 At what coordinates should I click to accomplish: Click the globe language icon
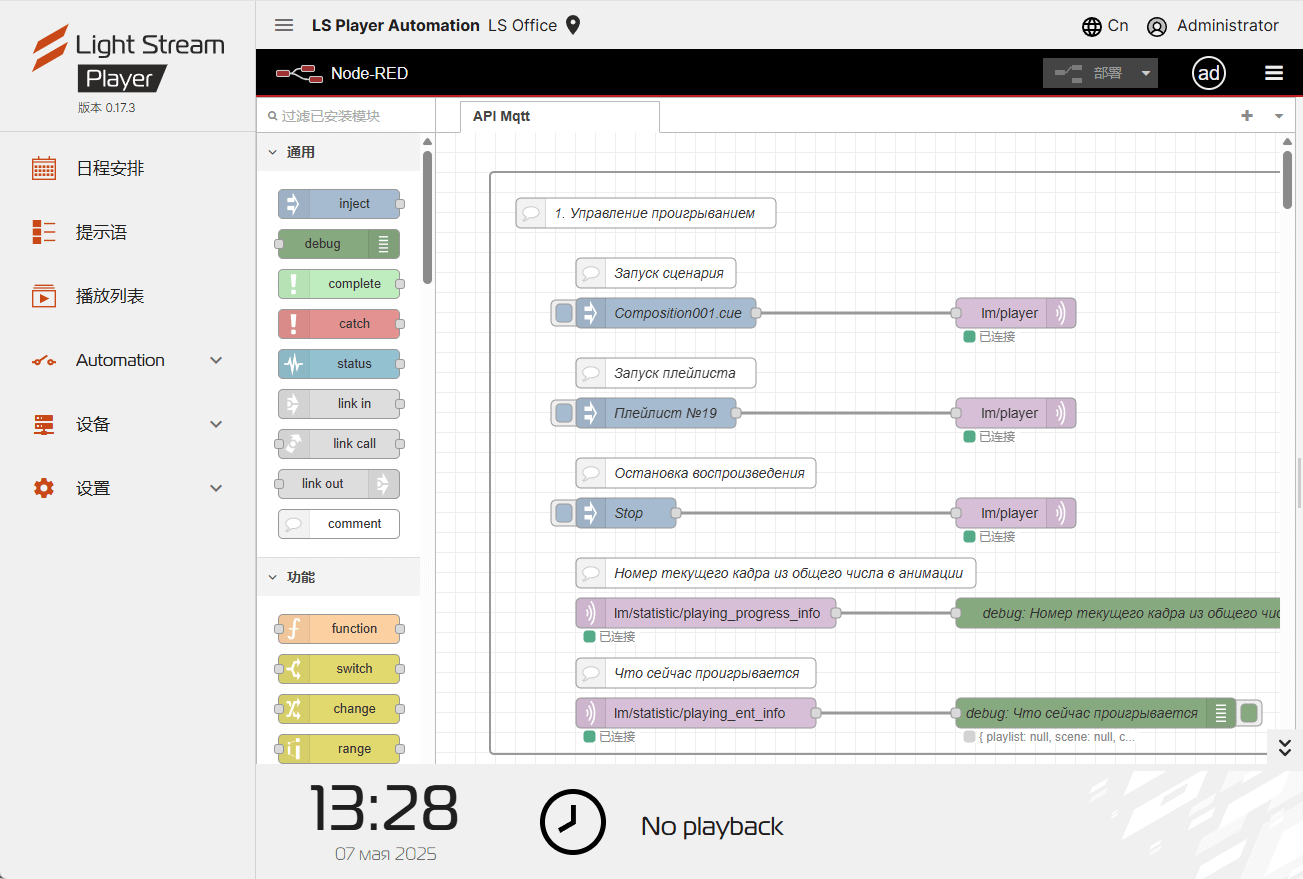pos(1092,27)
